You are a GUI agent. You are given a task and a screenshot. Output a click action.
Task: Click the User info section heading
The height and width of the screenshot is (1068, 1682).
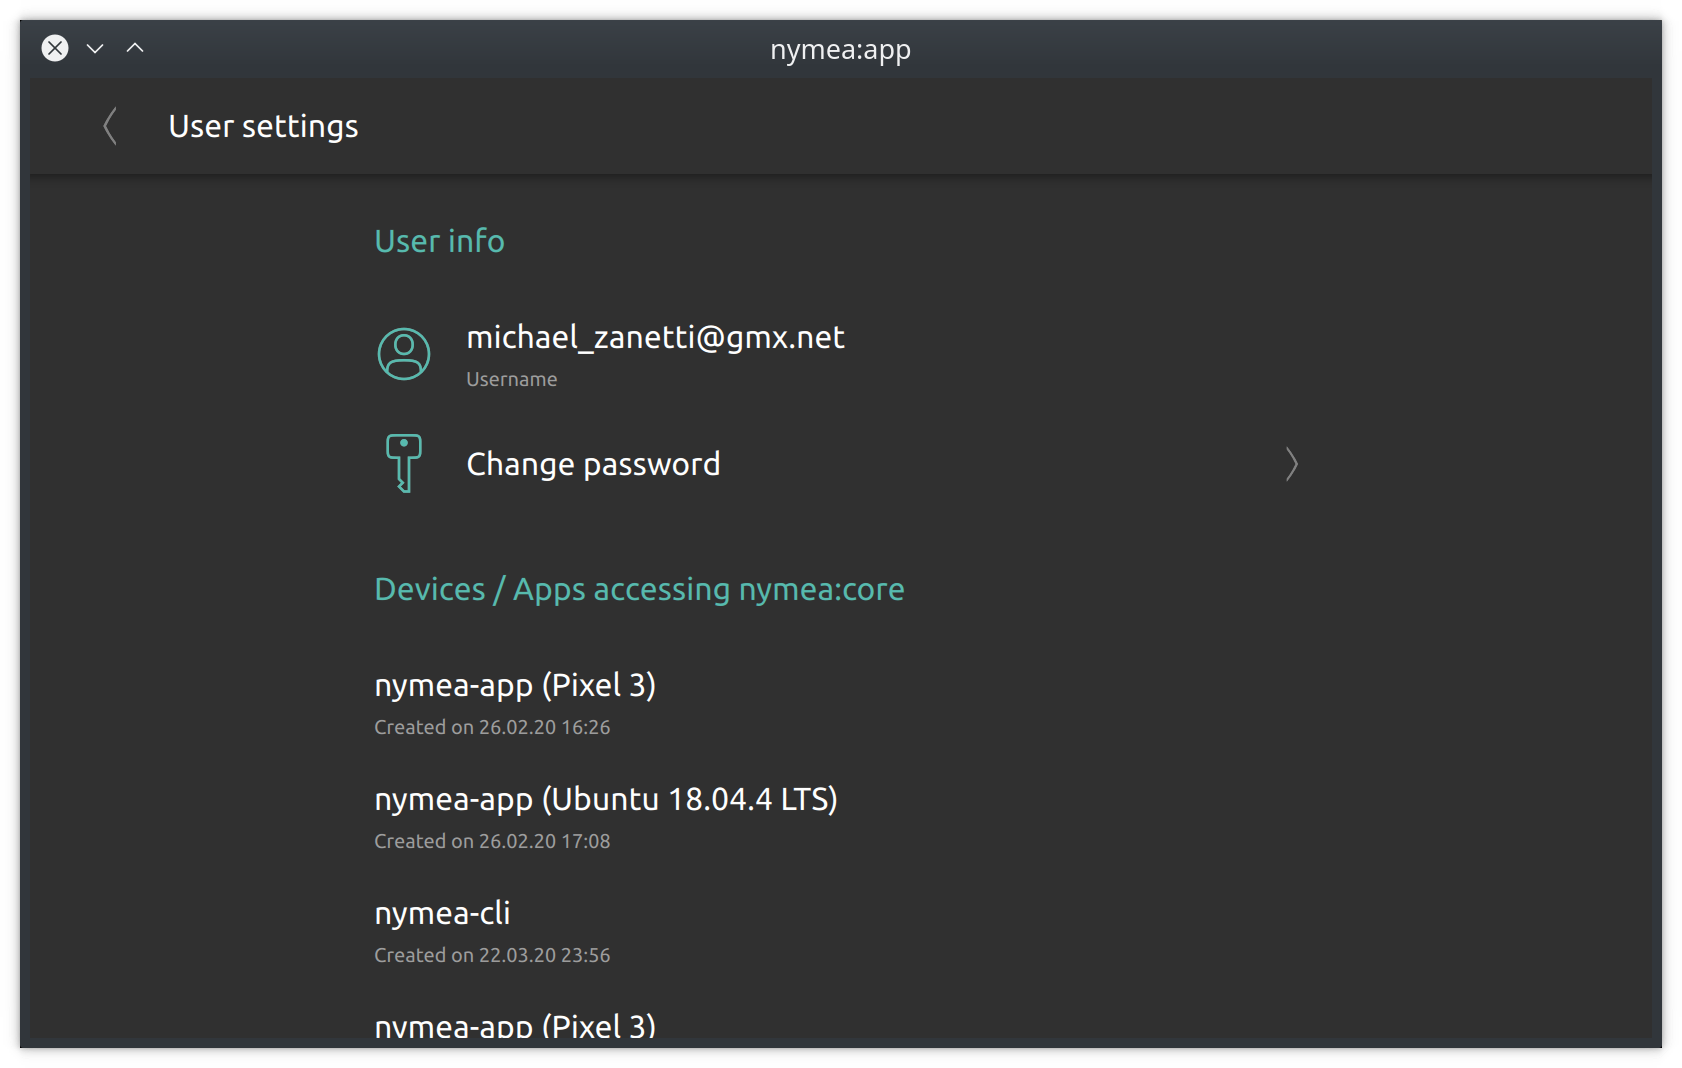[x=439, y=241]
